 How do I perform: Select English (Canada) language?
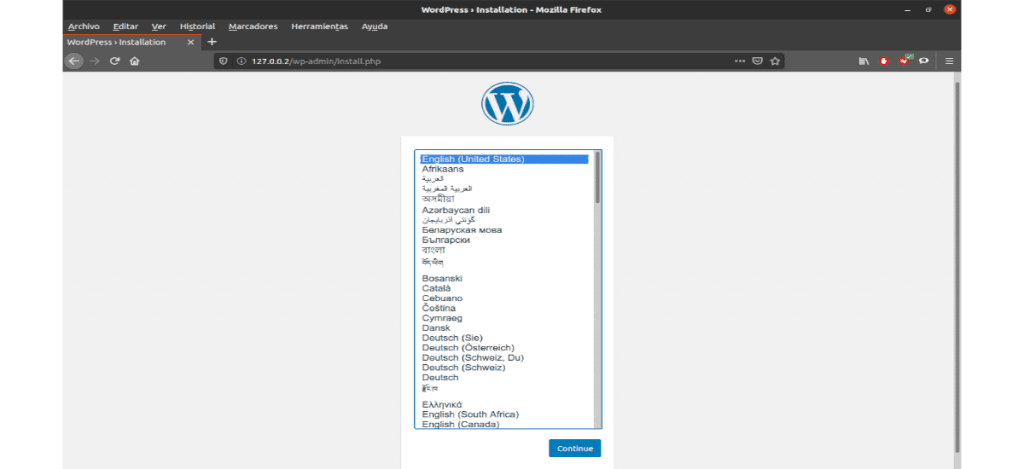point(507,425)
